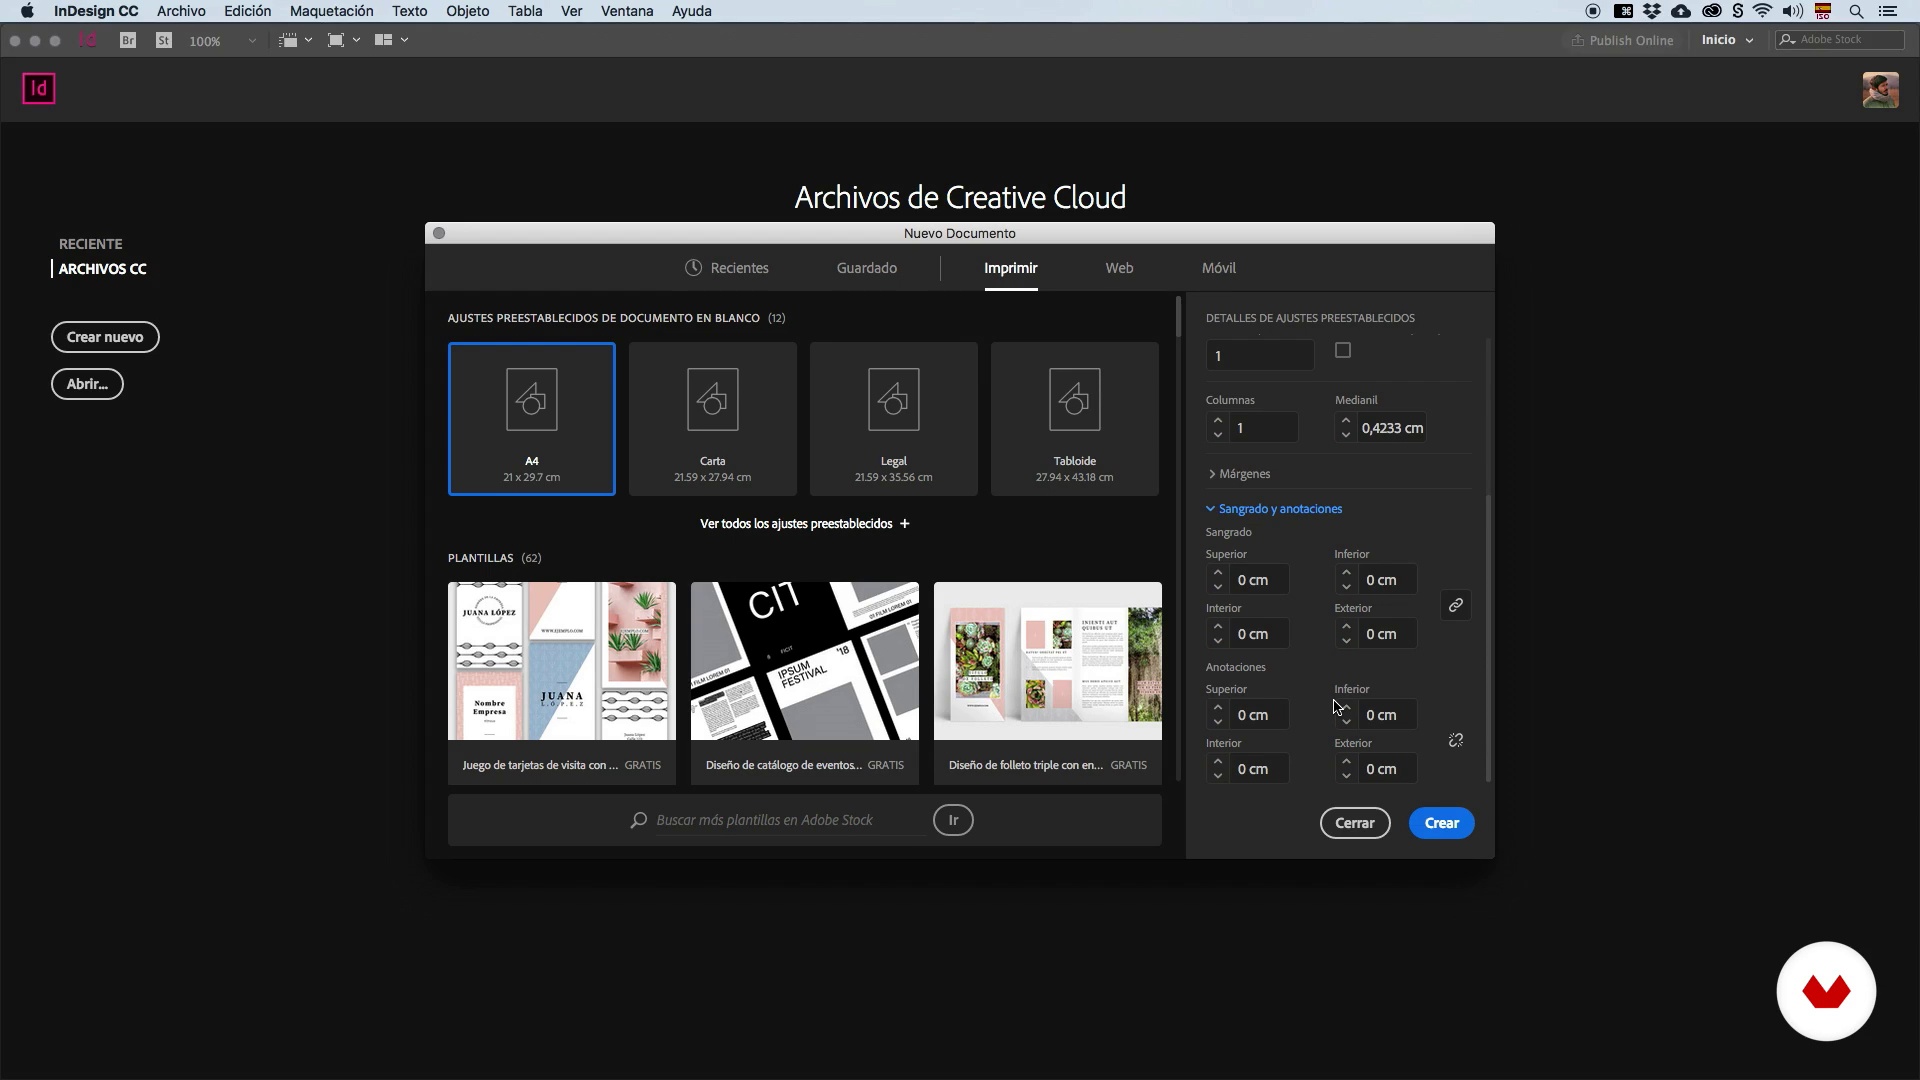Select the Carta preset
1920x1080 pixels.
pos(713,419)
